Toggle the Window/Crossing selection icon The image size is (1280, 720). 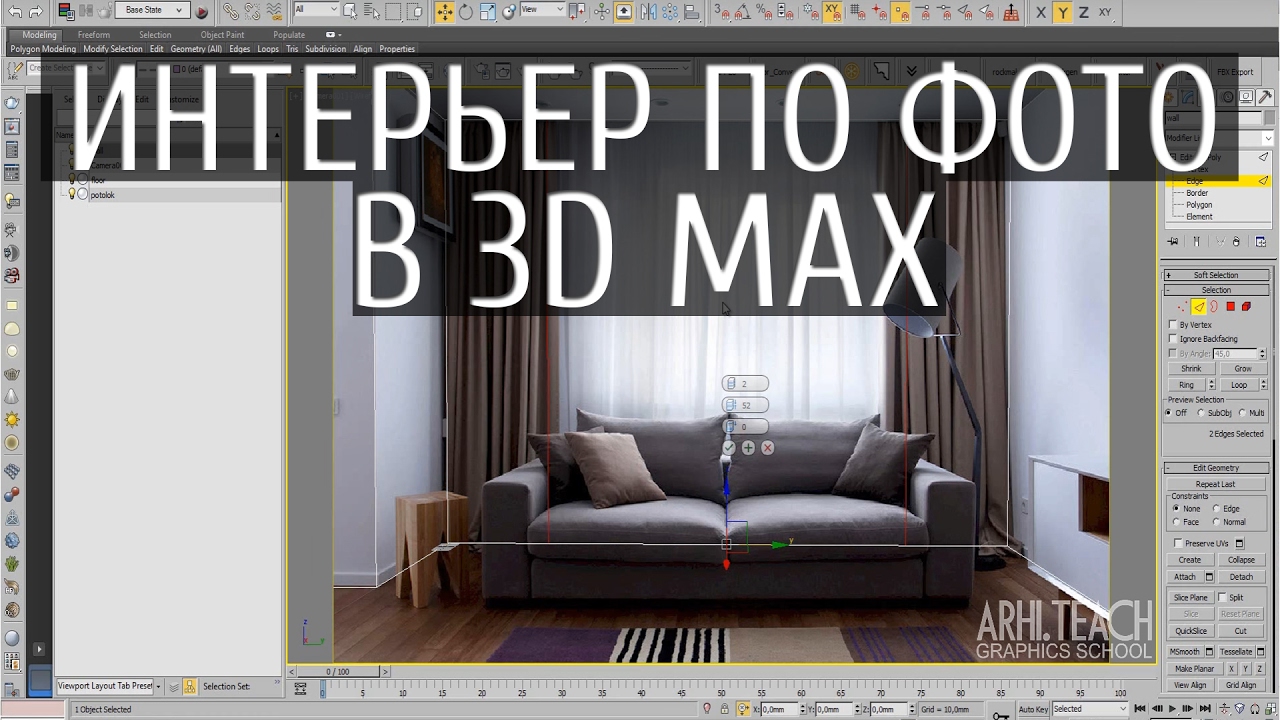pos(415,11)
